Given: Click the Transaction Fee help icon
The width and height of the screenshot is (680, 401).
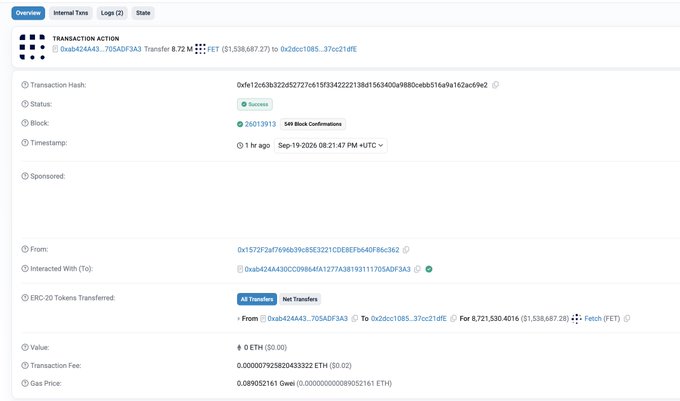Looking at the screenshot, I should [25, 365].
